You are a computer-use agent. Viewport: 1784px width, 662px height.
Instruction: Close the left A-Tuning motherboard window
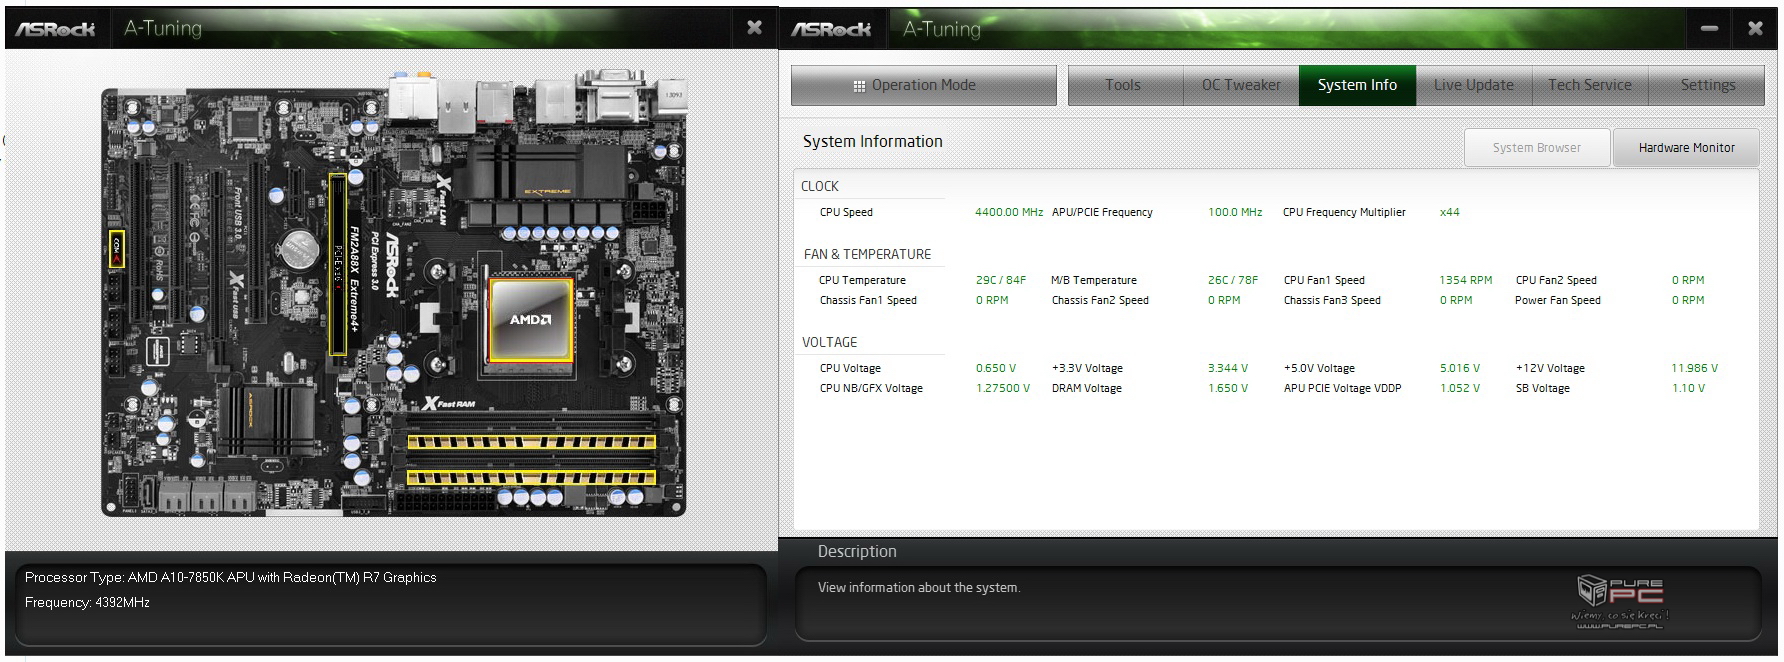point(755,28)
